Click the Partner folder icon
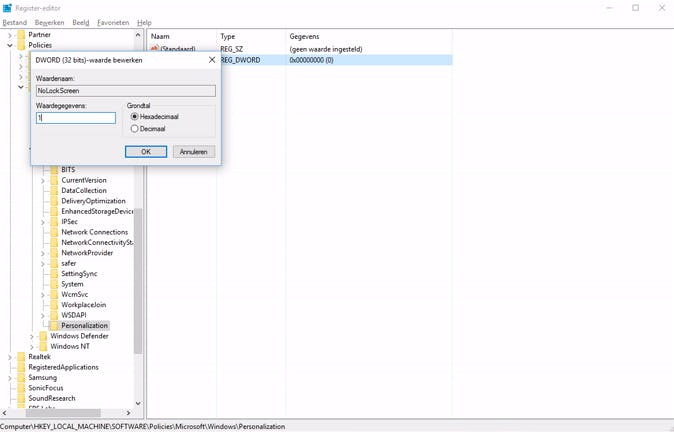 click(x=21, y=35)
